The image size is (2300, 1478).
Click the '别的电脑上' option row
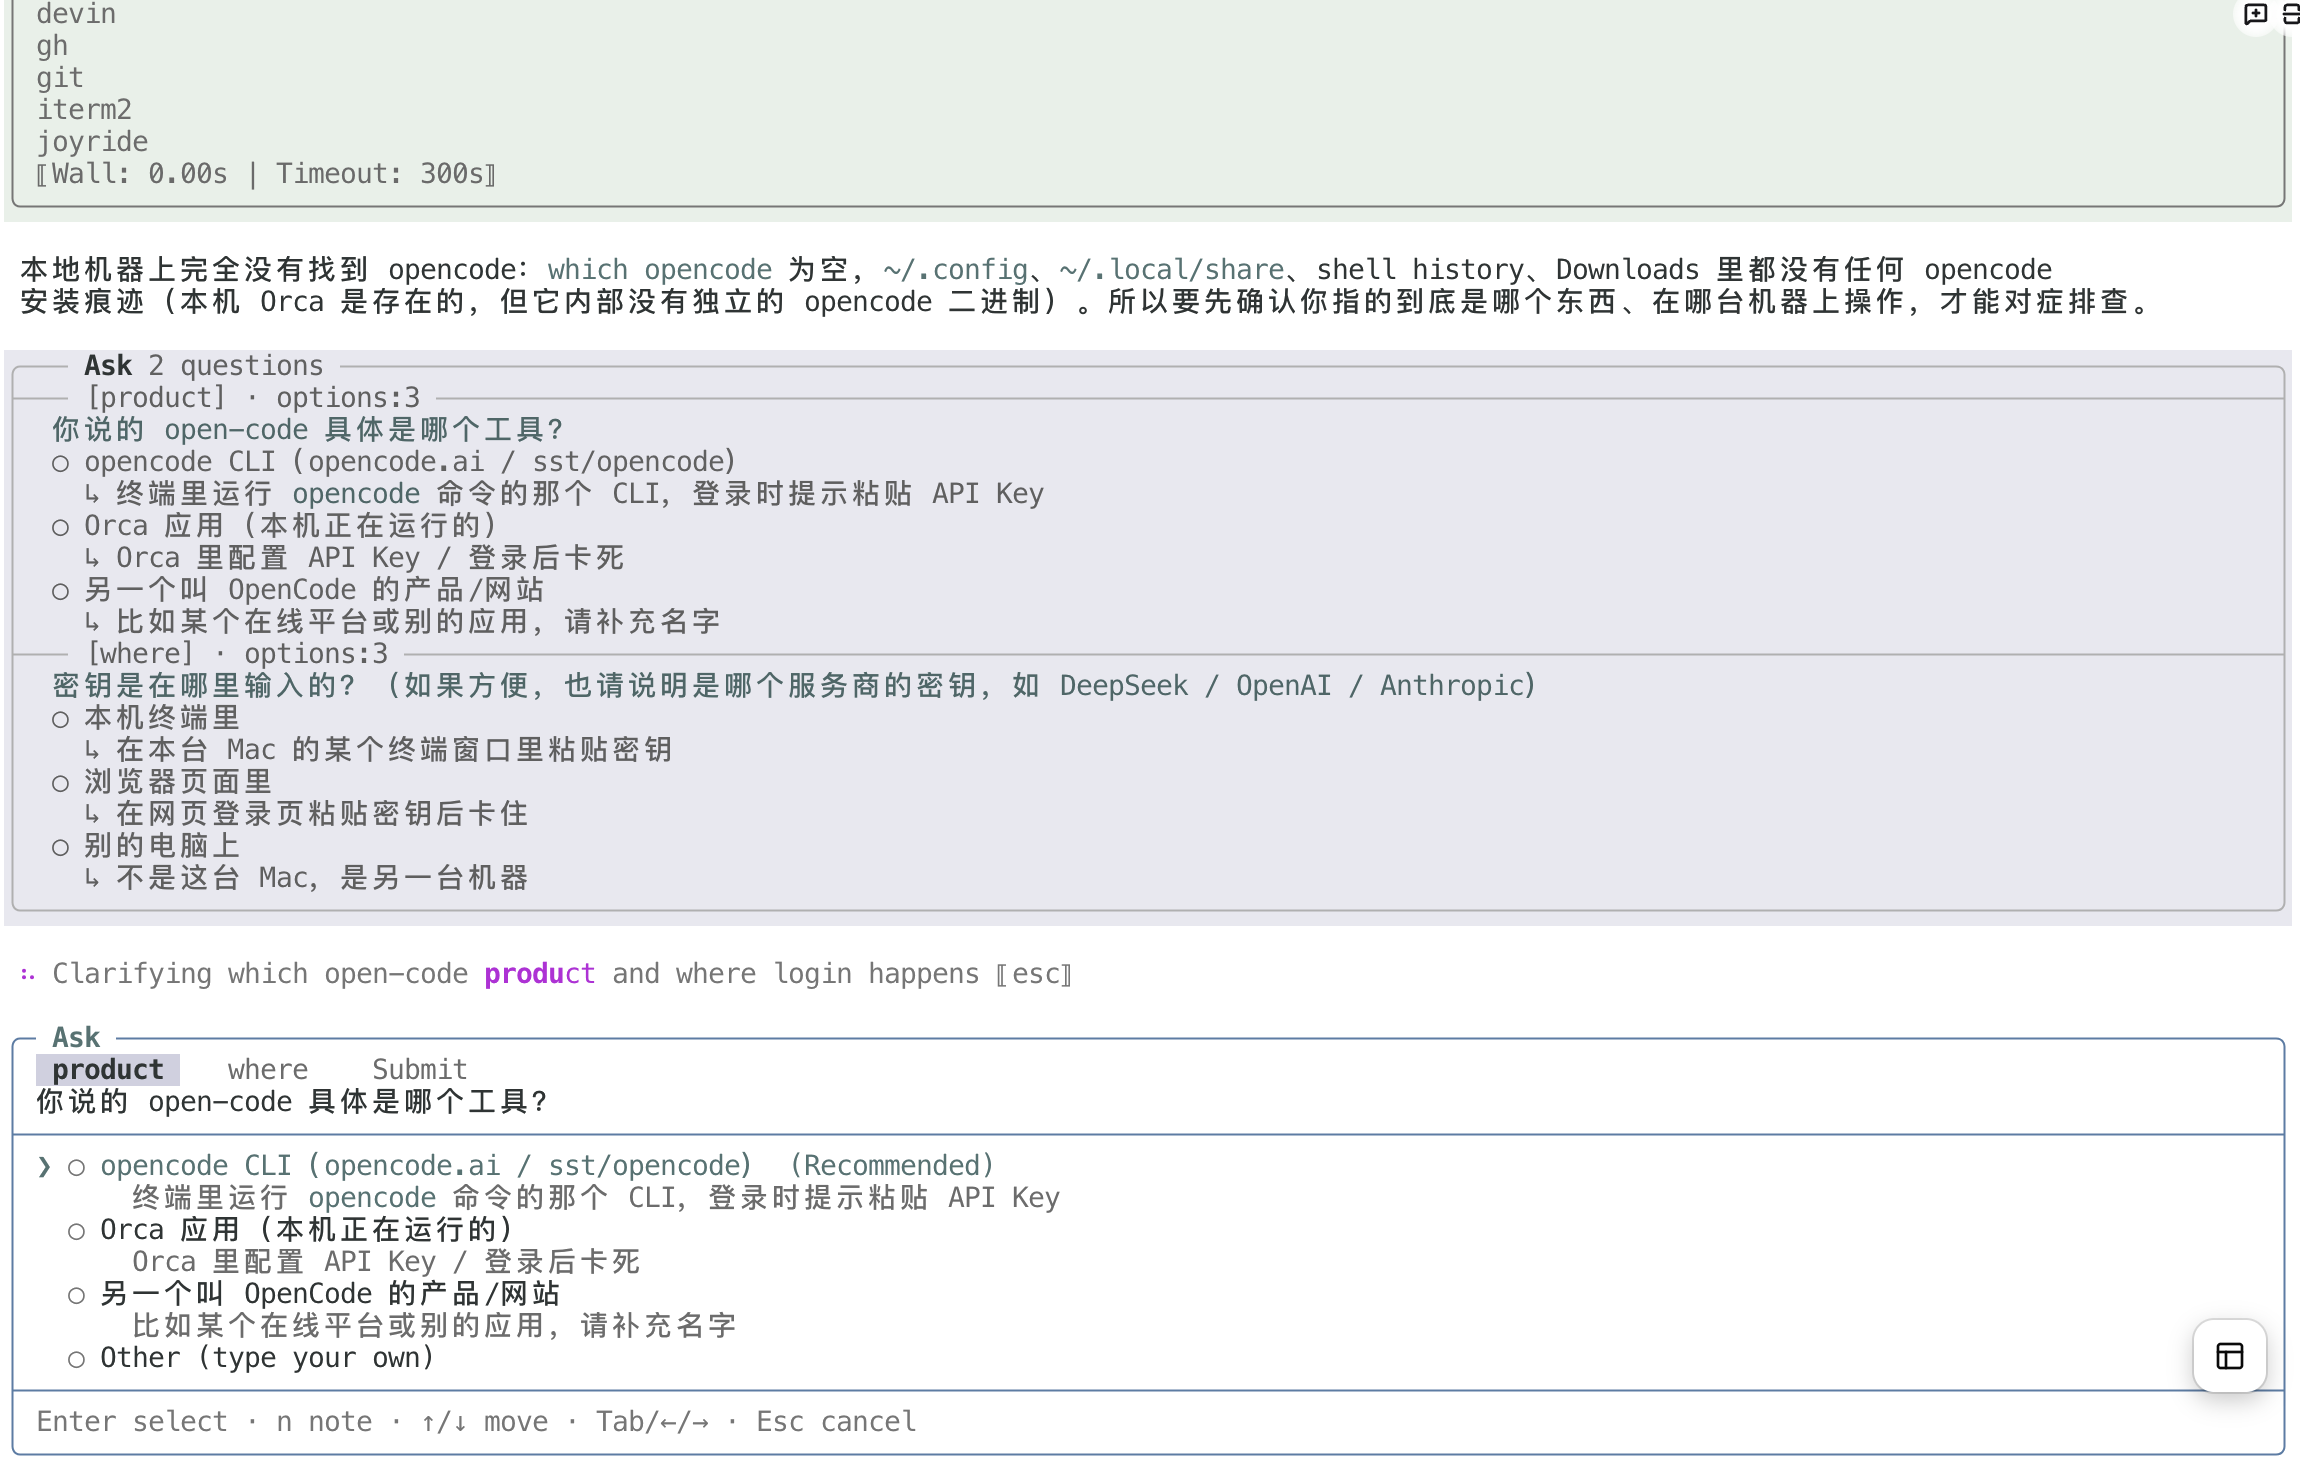[x=146, y=845]
